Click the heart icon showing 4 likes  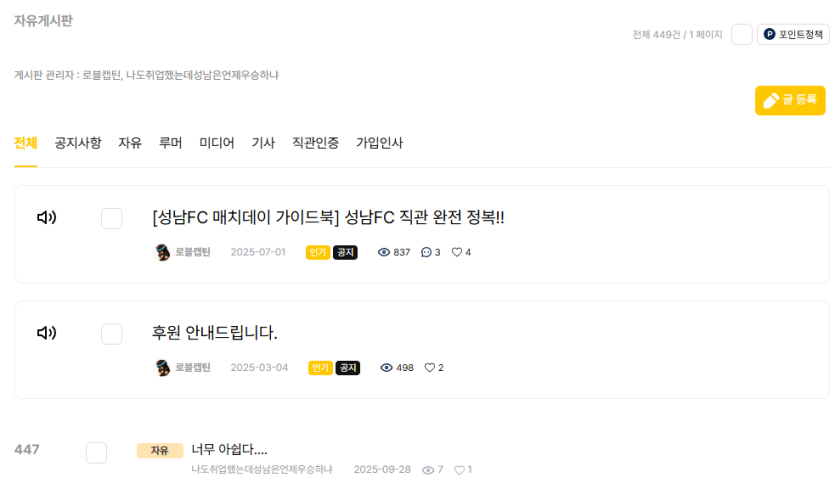click(456, 252)
